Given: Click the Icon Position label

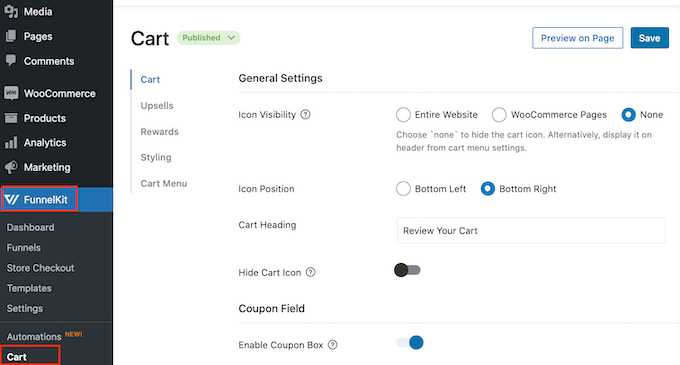Looking at the screenshot, I should [266, 189].
